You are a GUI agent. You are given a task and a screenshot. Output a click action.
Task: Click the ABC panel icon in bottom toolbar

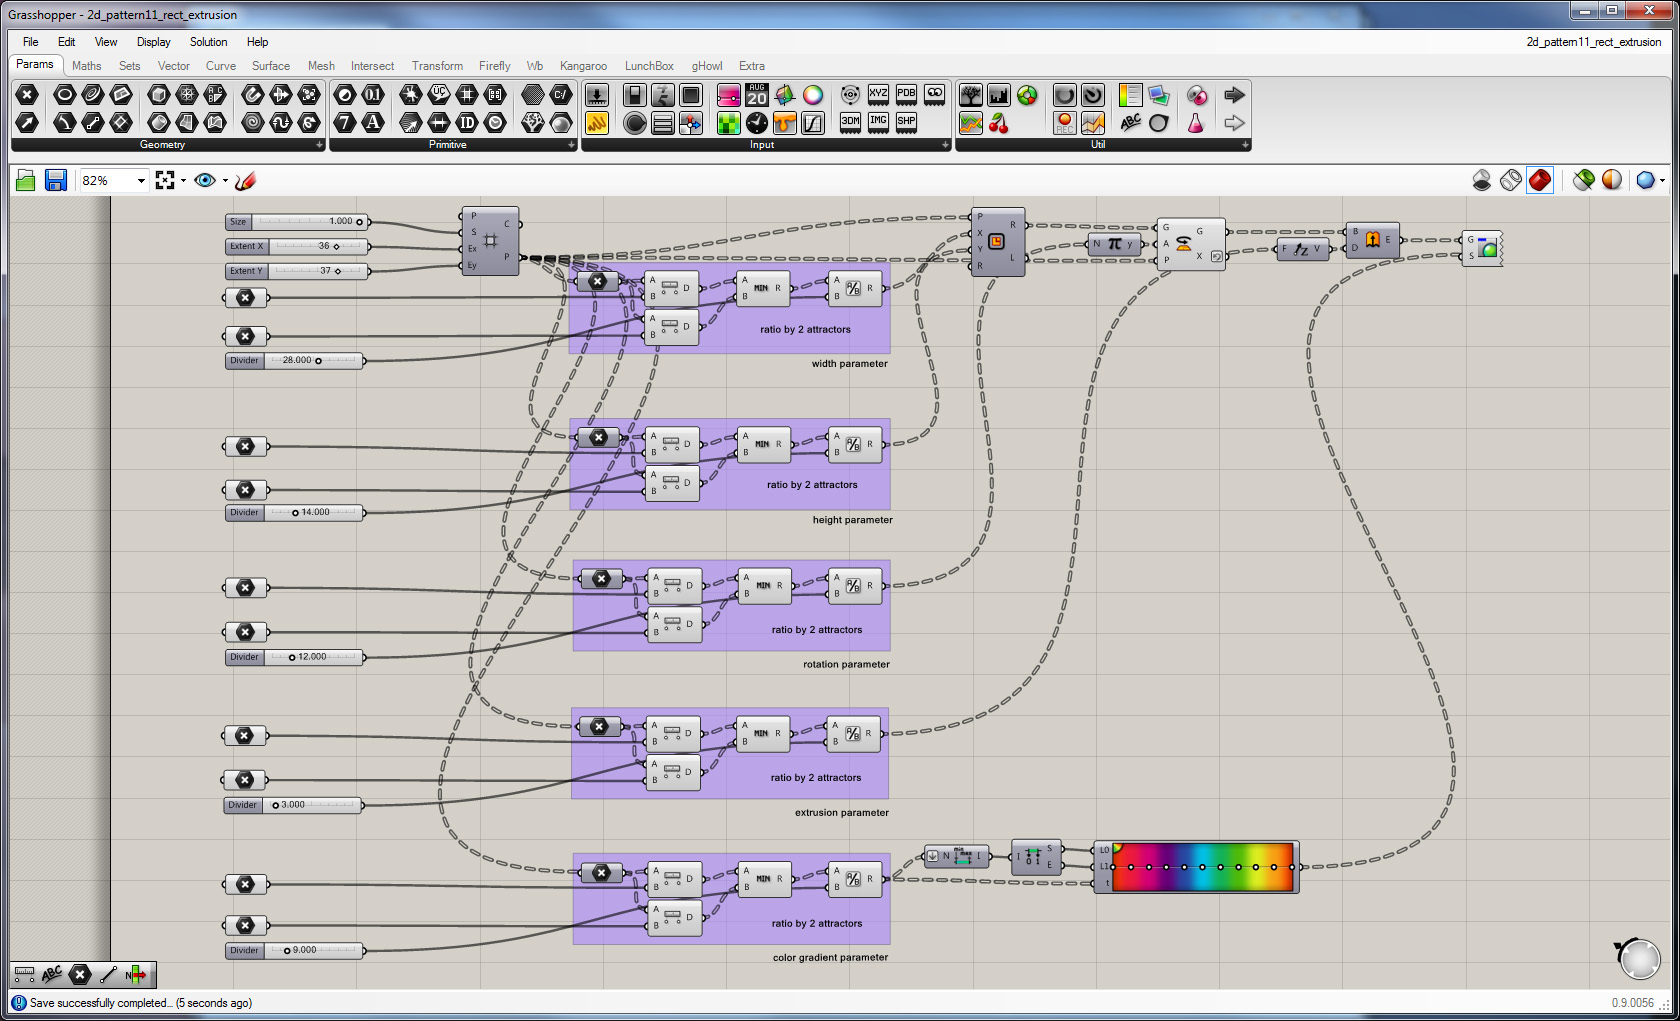coord(52,974)
